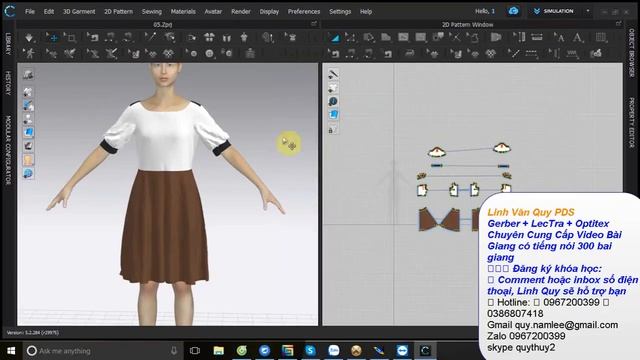Select the Select Mesh box tool
This screenshot has height=360, width=640.
pyautogui.click(x=71, y=38)
